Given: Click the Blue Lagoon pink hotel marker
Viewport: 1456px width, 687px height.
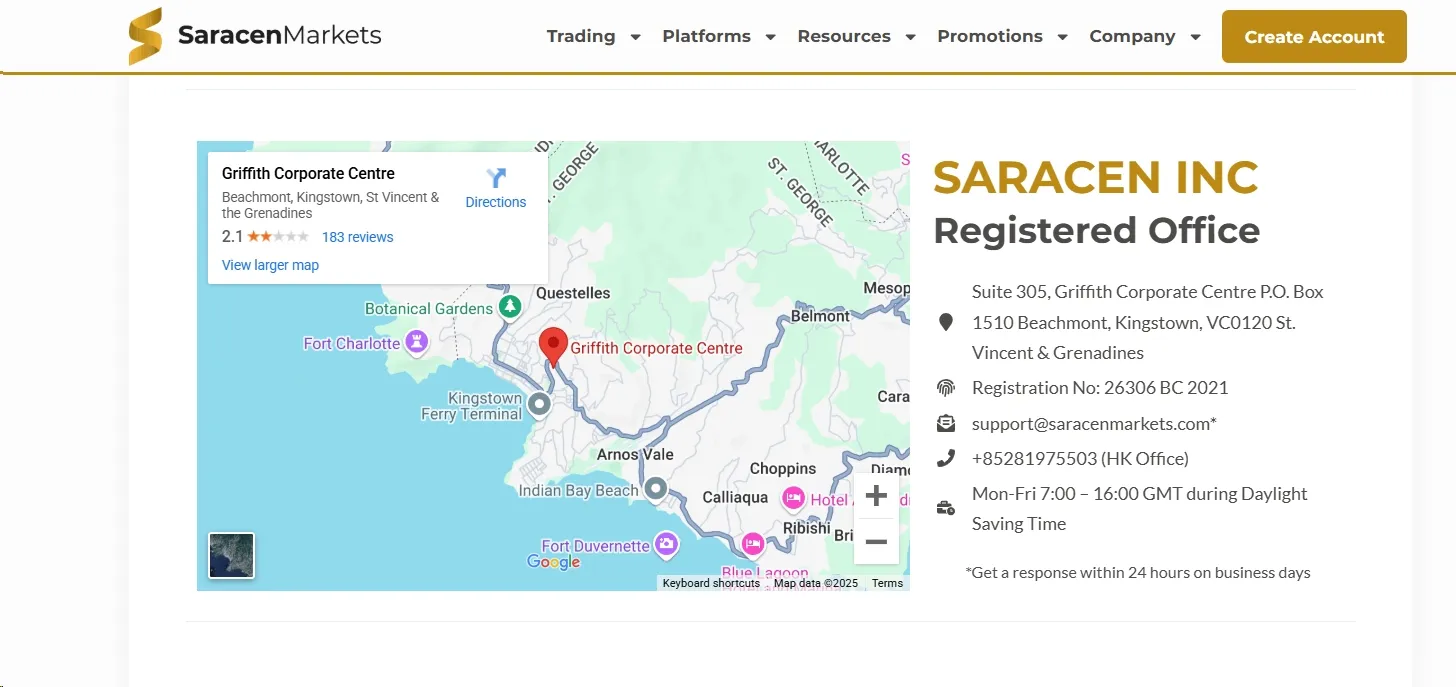Looking at the screenshot, I should pos(753,543).
